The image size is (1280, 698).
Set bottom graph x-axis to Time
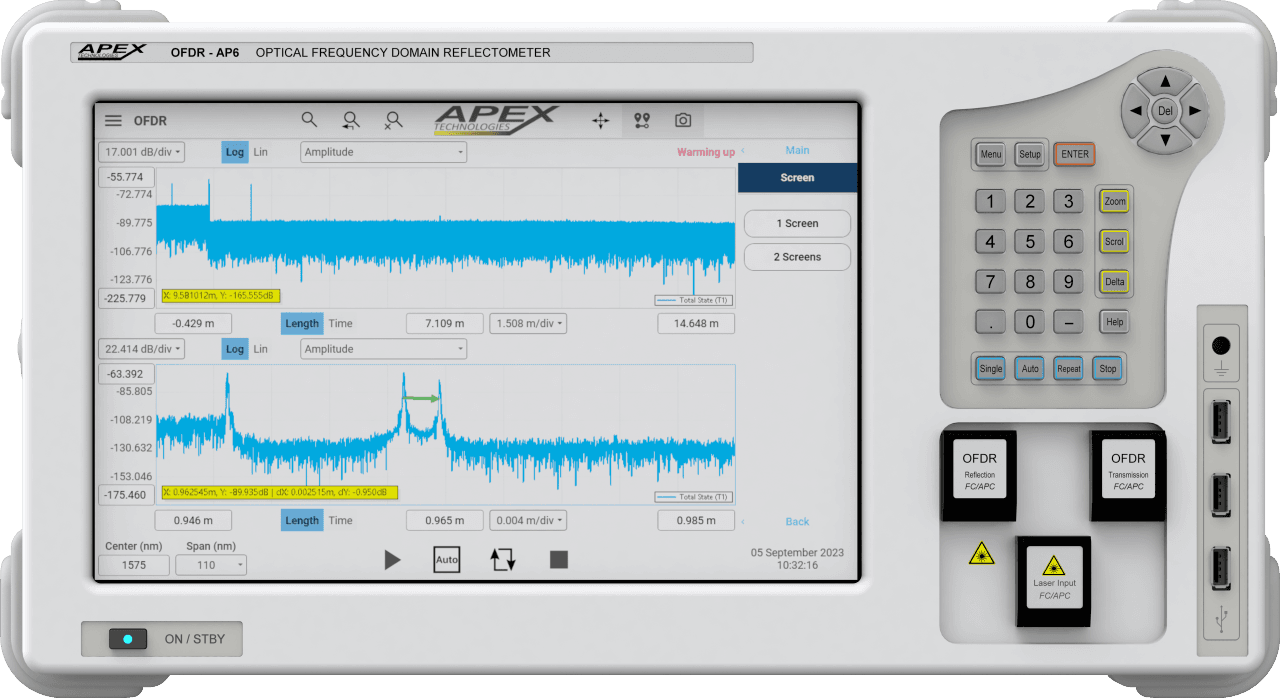[x=341, y=521]
